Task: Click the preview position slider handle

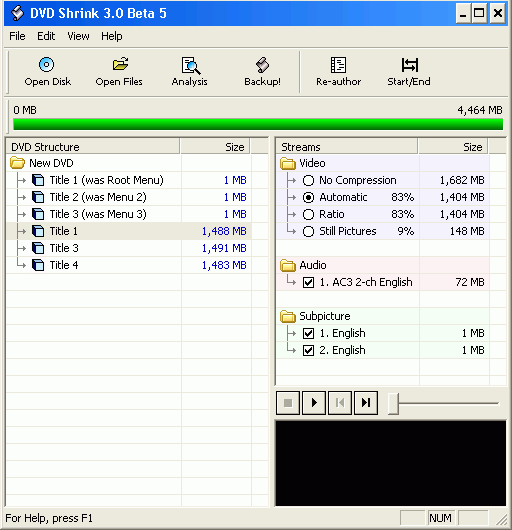Action: coord(393,403)
